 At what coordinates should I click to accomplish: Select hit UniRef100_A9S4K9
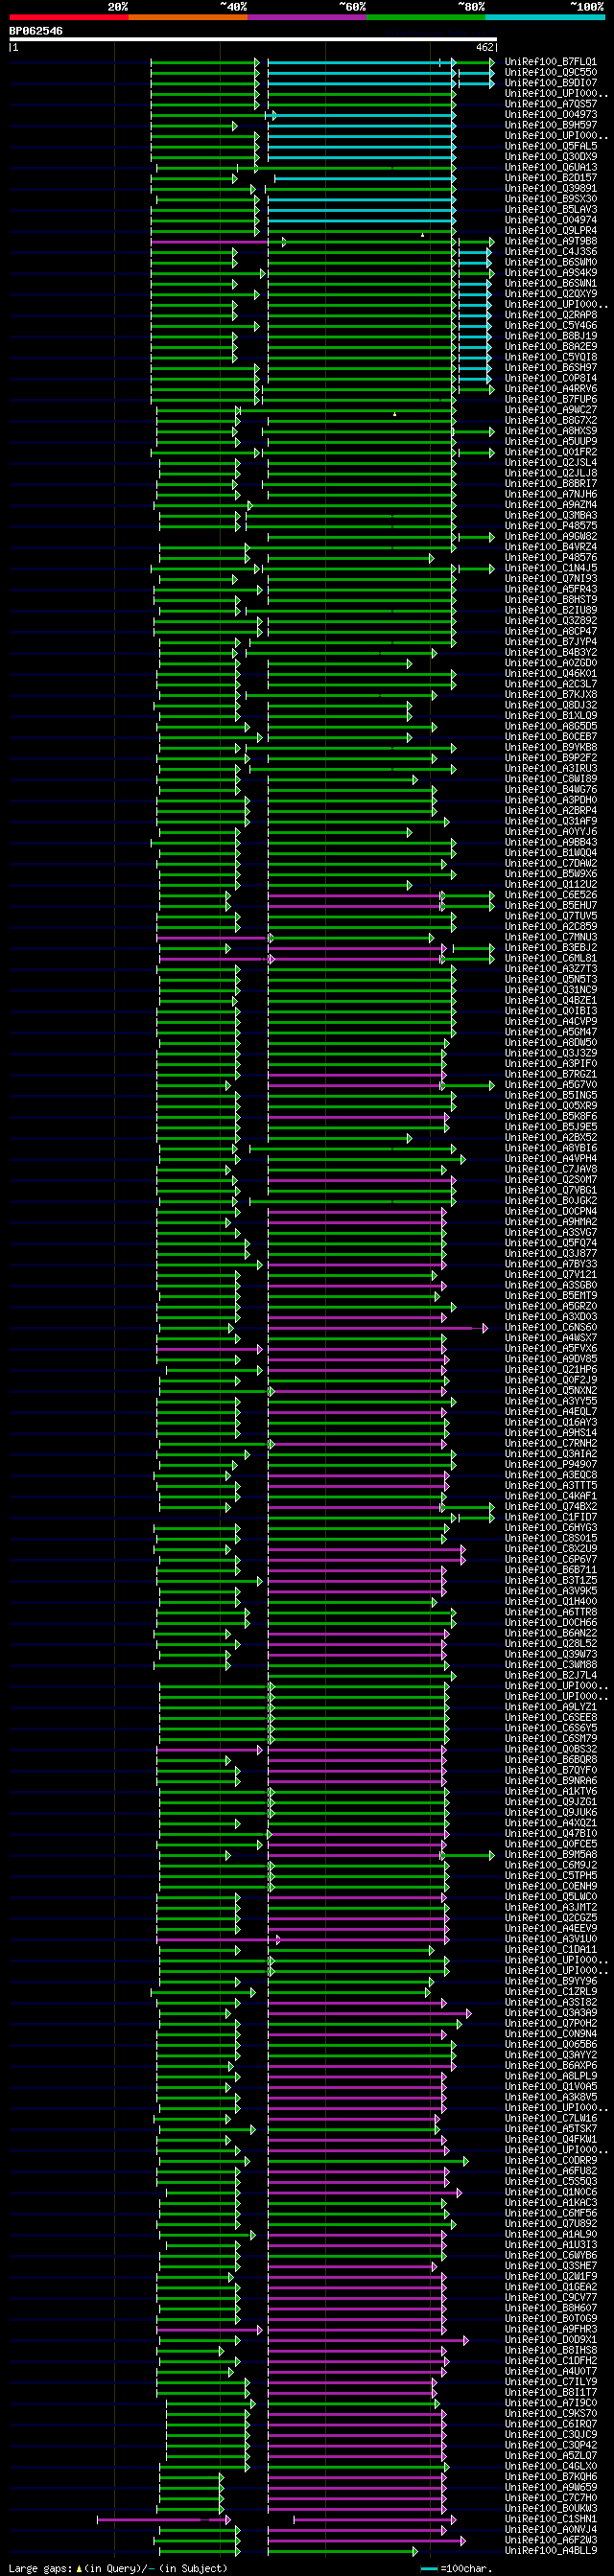(x=551, y=273)
